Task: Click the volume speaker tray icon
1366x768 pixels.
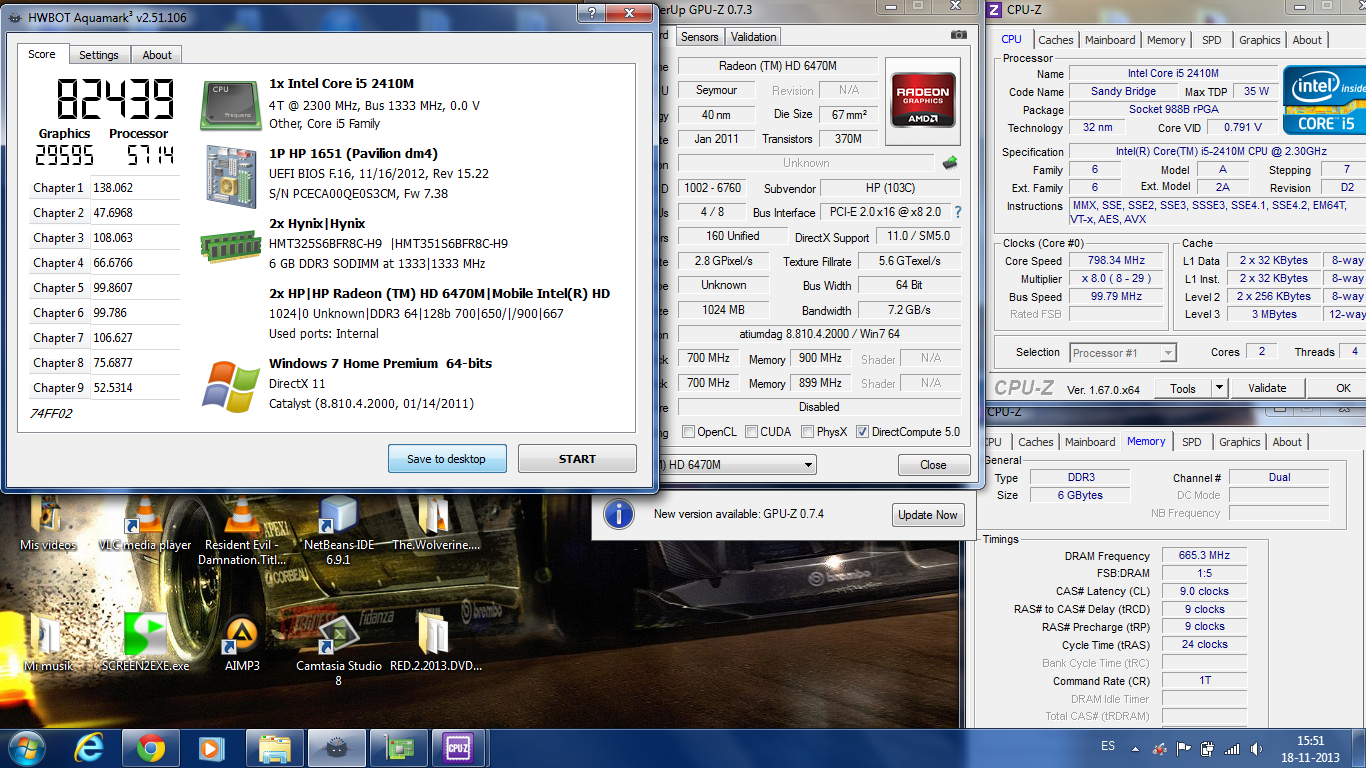Action: pos(1256,748)
